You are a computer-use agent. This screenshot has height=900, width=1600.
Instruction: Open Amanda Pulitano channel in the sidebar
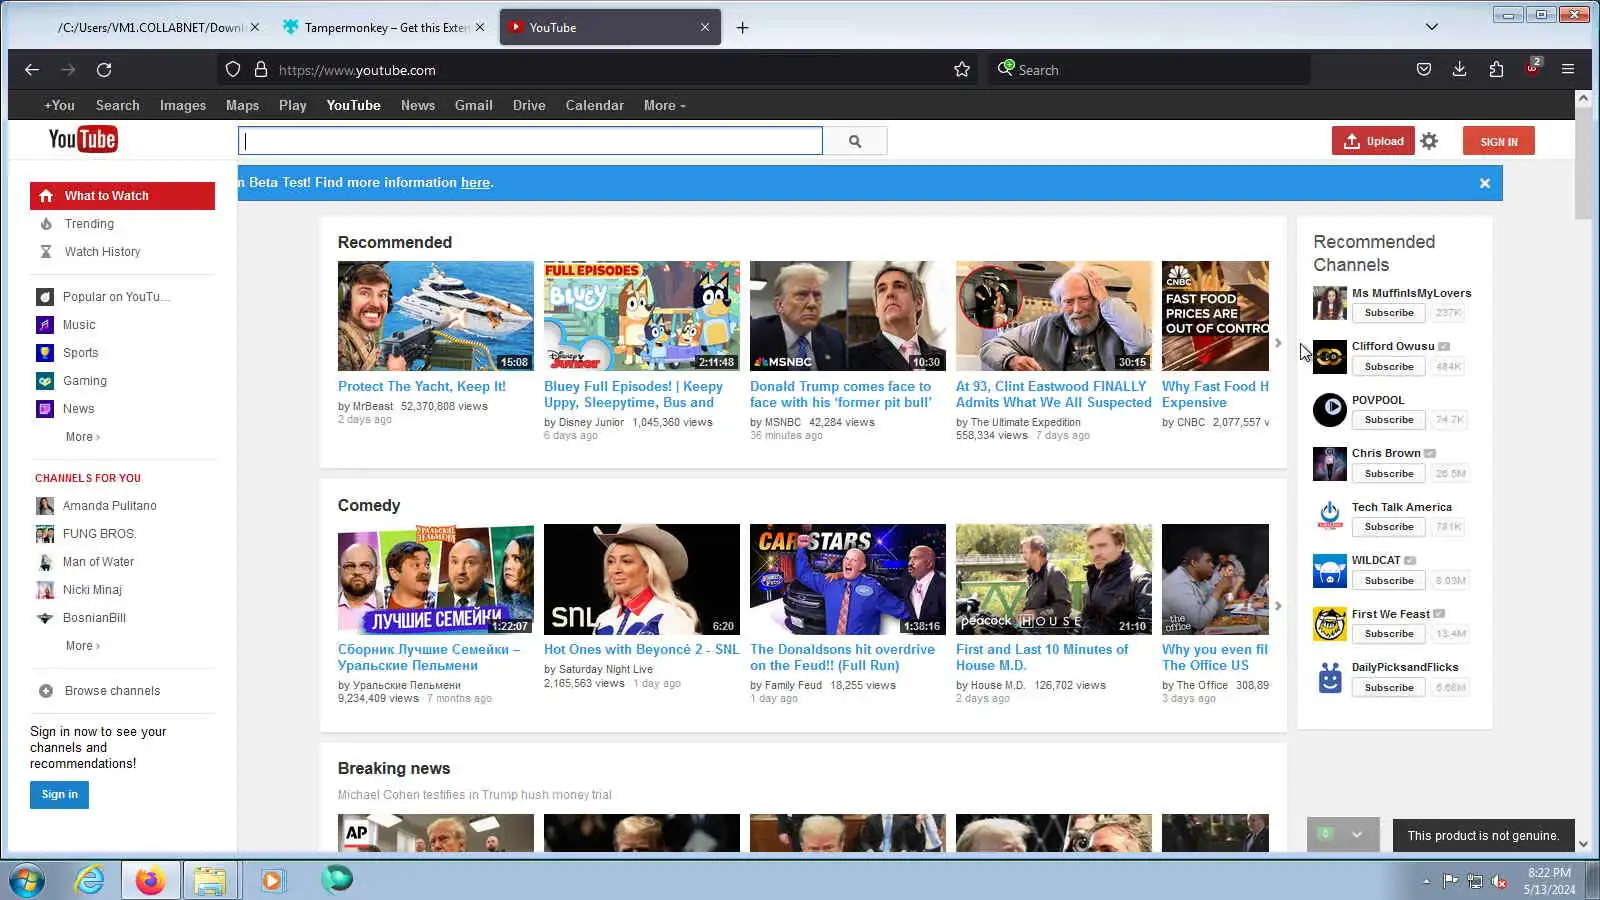(x=109, y=506)
